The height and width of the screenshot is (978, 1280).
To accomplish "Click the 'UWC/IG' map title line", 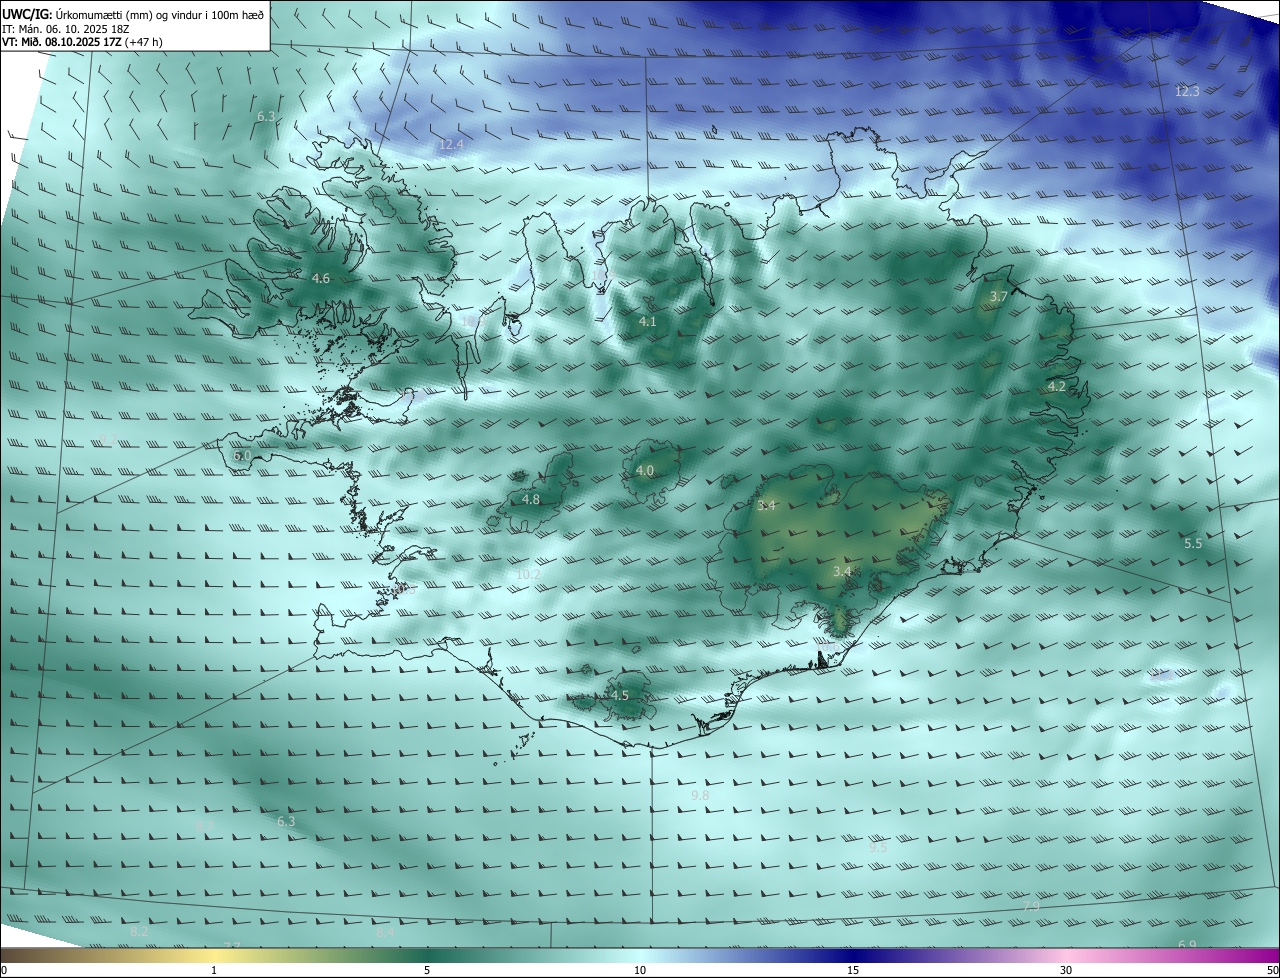I will 134,14.
